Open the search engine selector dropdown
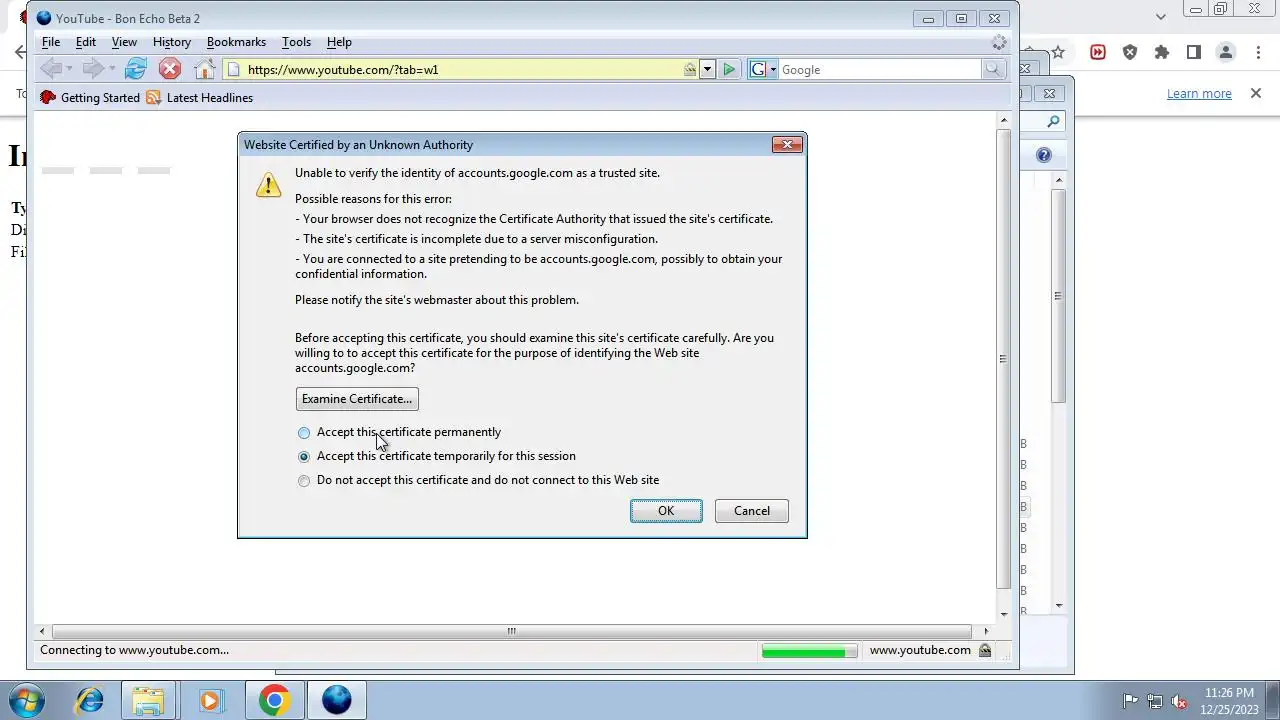The image size is (1280, 720). point(773,69)
